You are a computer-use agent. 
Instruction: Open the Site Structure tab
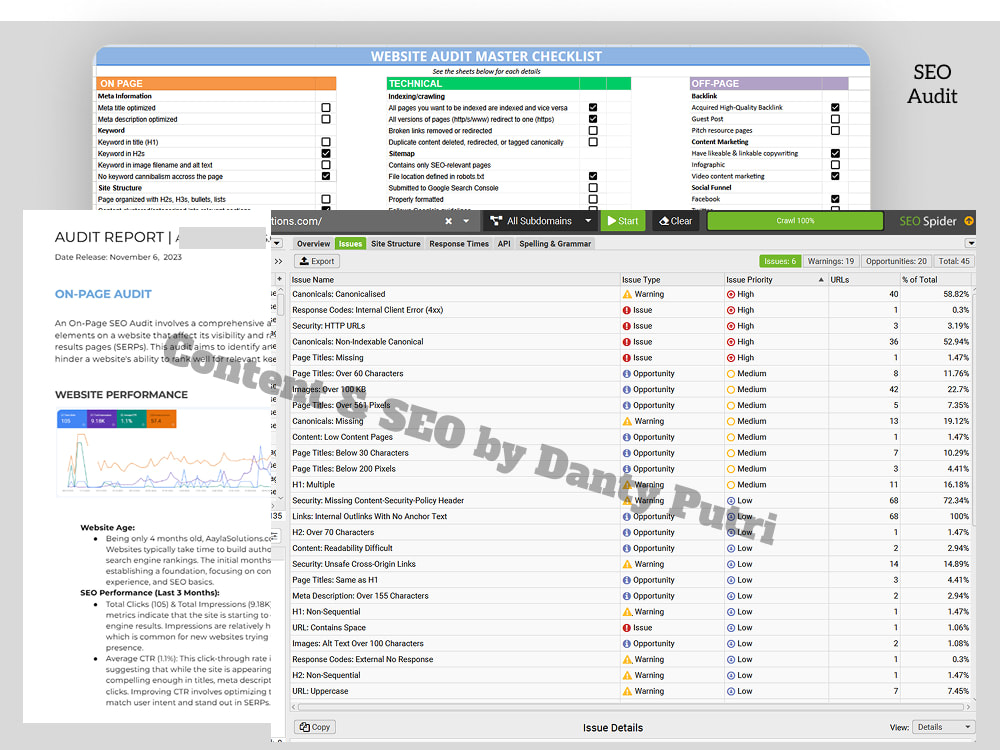[395, 244]
